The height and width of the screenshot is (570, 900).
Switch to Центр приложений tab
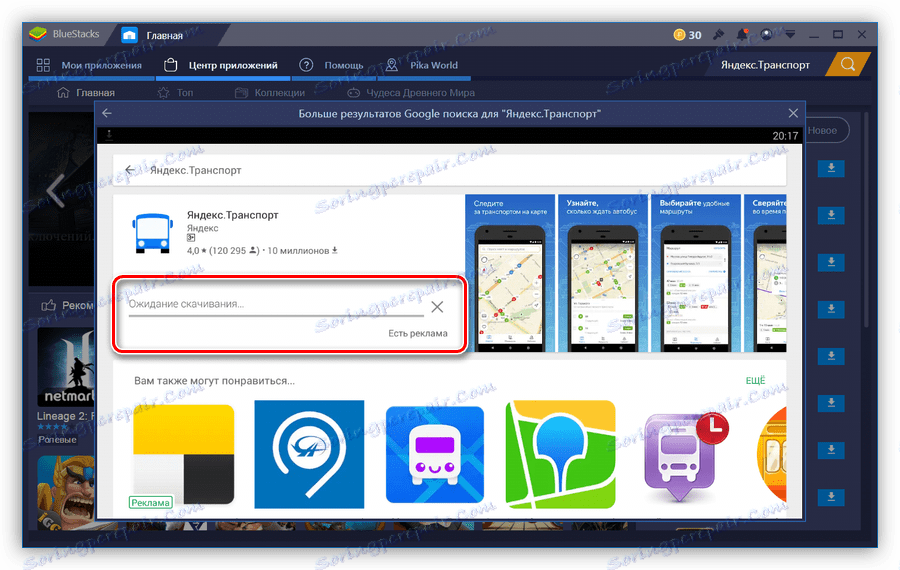pyautogui.click(x=222, y=65)
